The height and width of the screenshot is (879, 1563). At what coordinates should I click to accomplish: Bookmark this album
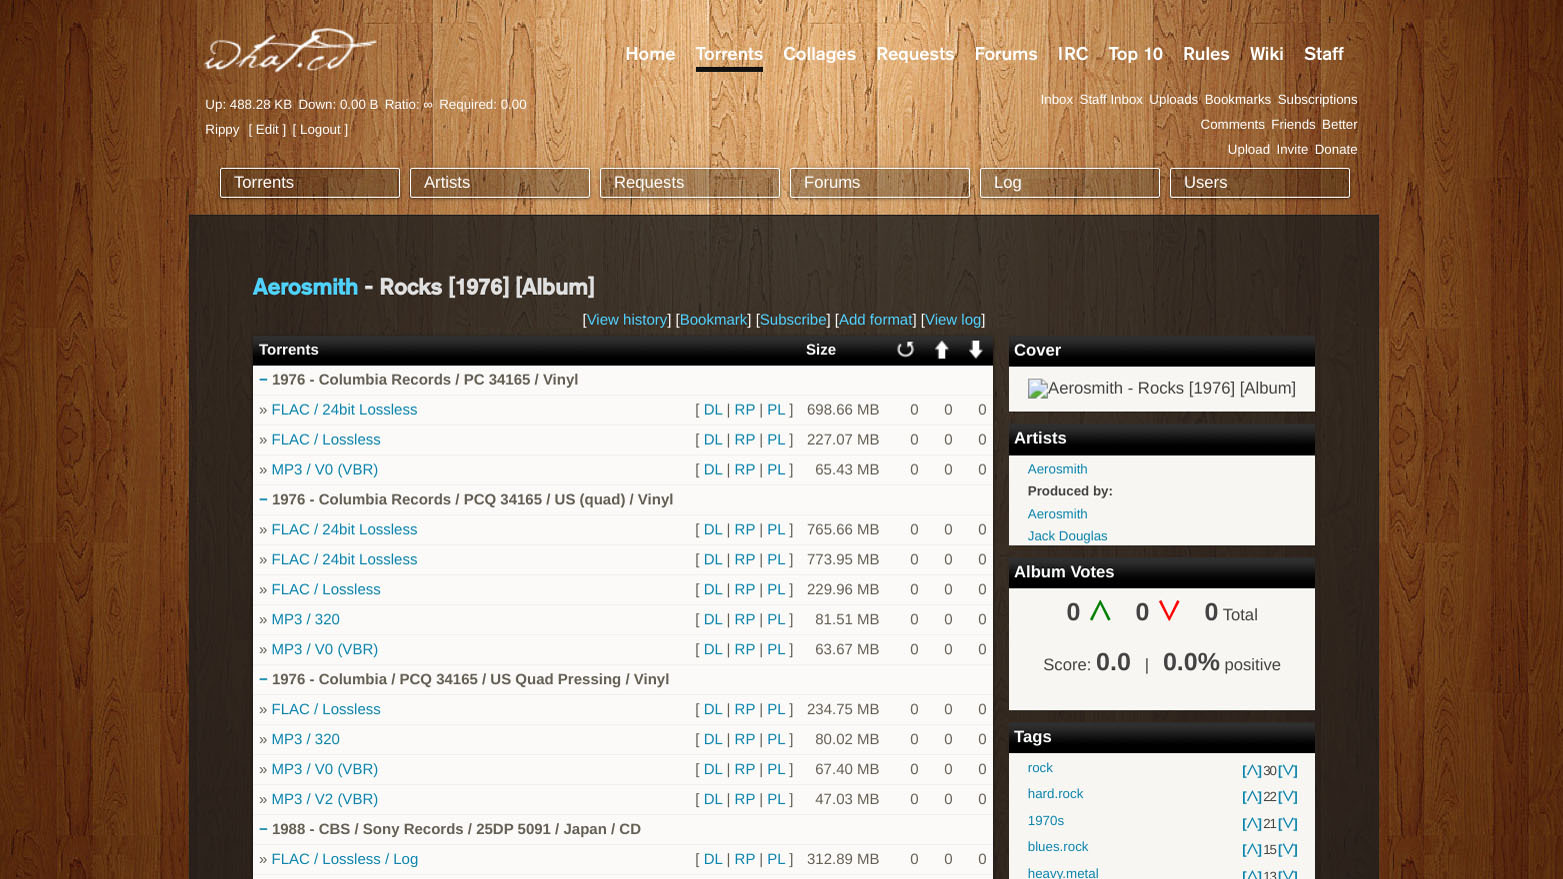tap(714, 320)
